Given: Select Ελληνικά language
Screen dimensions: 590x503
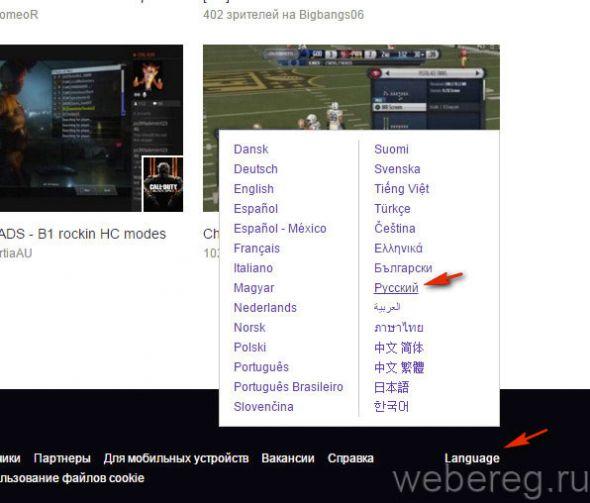Looking at the screenshot, I should coord(398,248).
